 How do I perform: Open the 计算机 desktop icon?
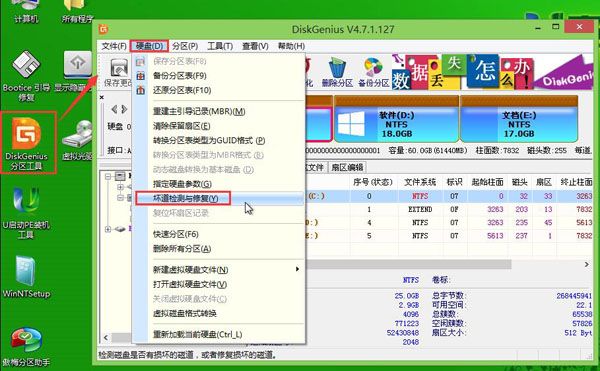(x=26, y=11)
